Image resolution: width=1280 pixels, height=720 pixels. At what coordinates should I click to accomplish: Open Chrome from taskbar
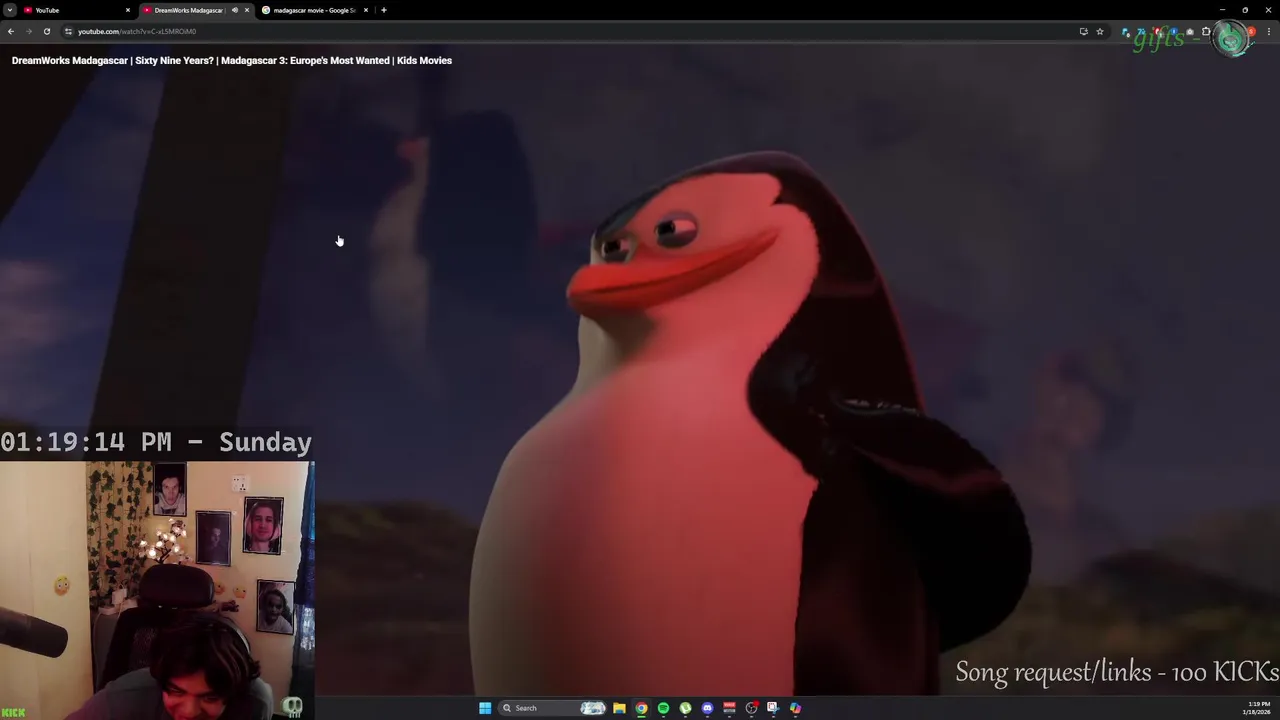(x=641, y=708)
